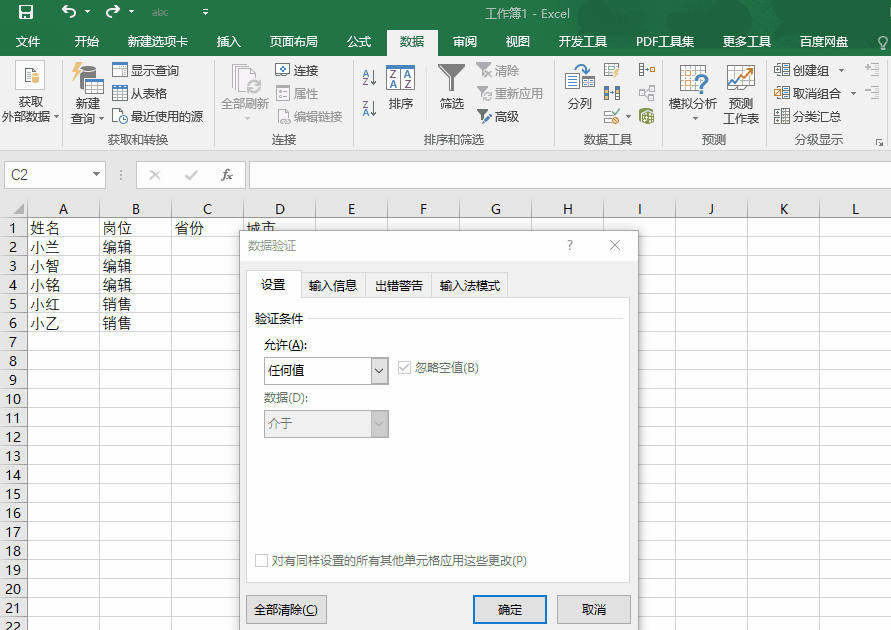Screen dimensions: 891x630
Task: Switch to Page Layout (页面布局) tab
Action: [x=293, y=41]
